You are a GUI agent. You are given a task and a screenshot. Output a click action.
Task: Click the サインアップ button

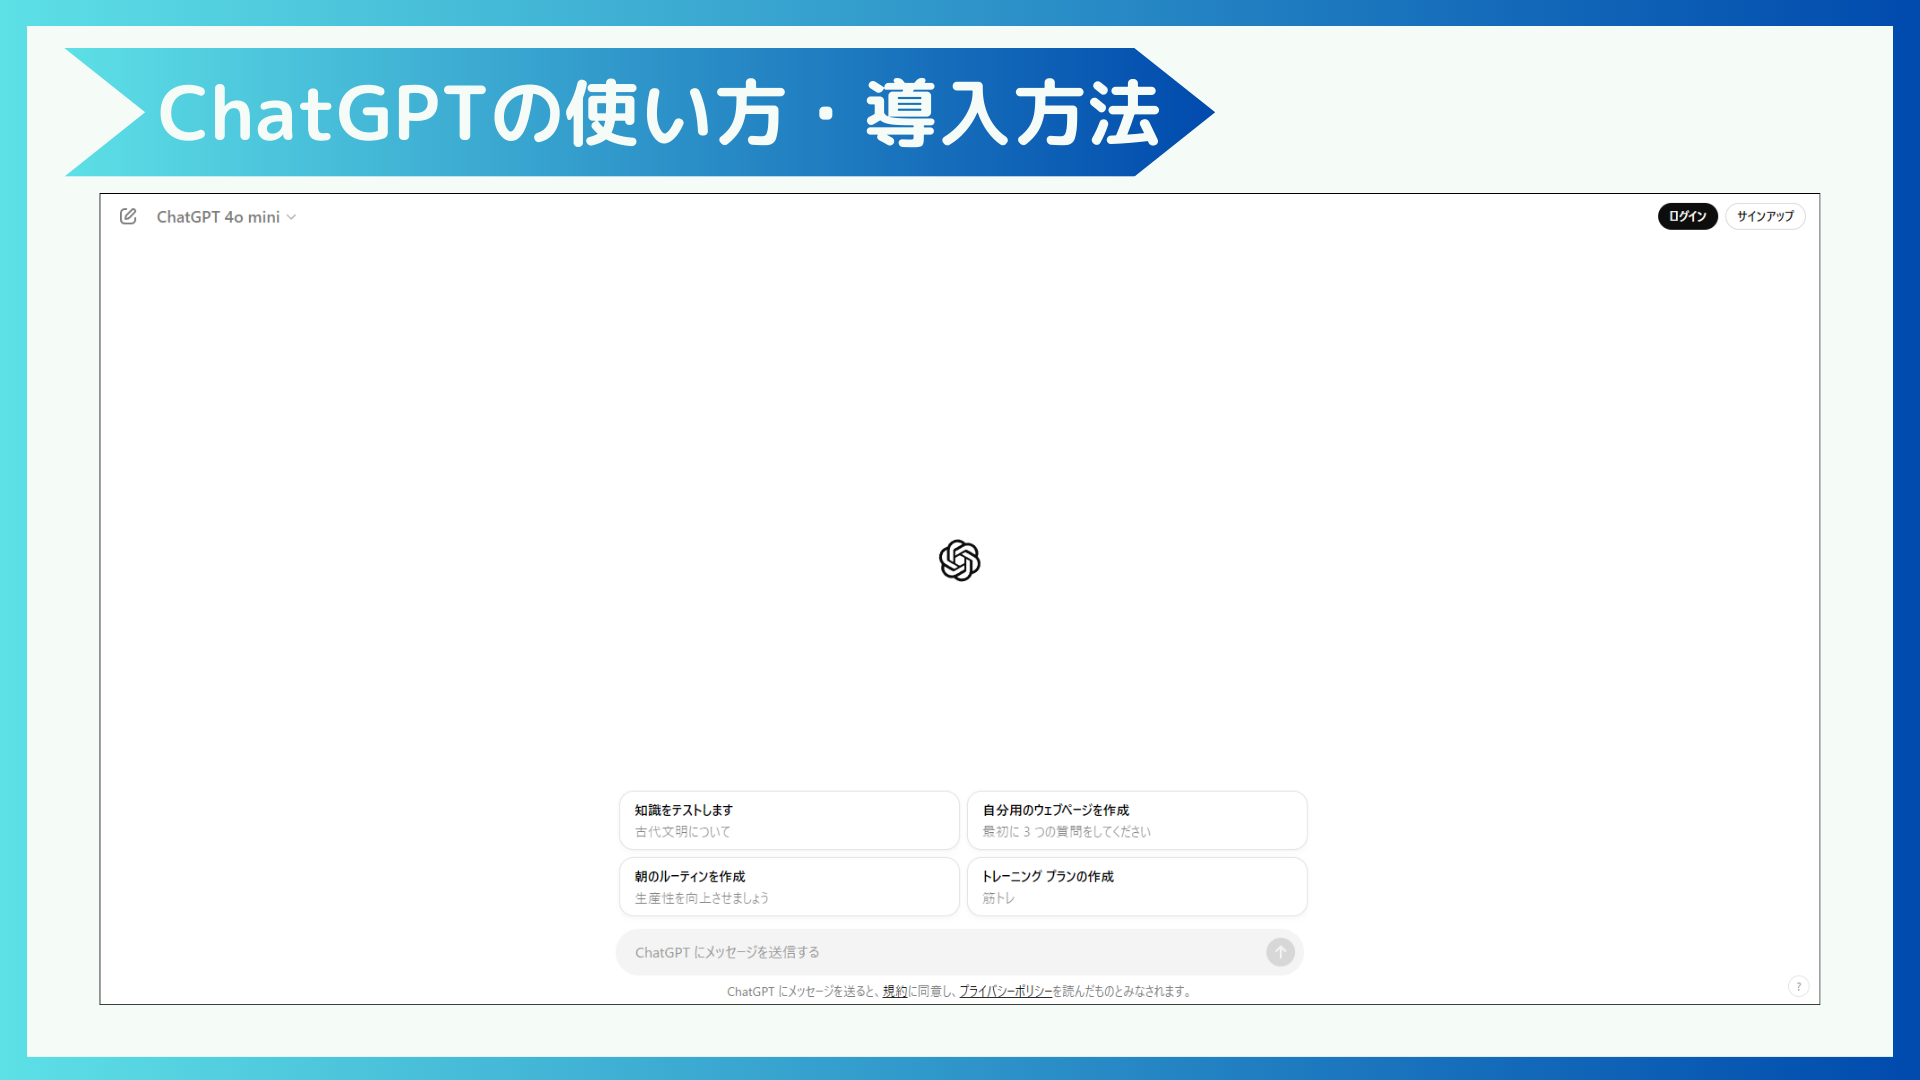pyautogui.click(x=1765, y=216)
